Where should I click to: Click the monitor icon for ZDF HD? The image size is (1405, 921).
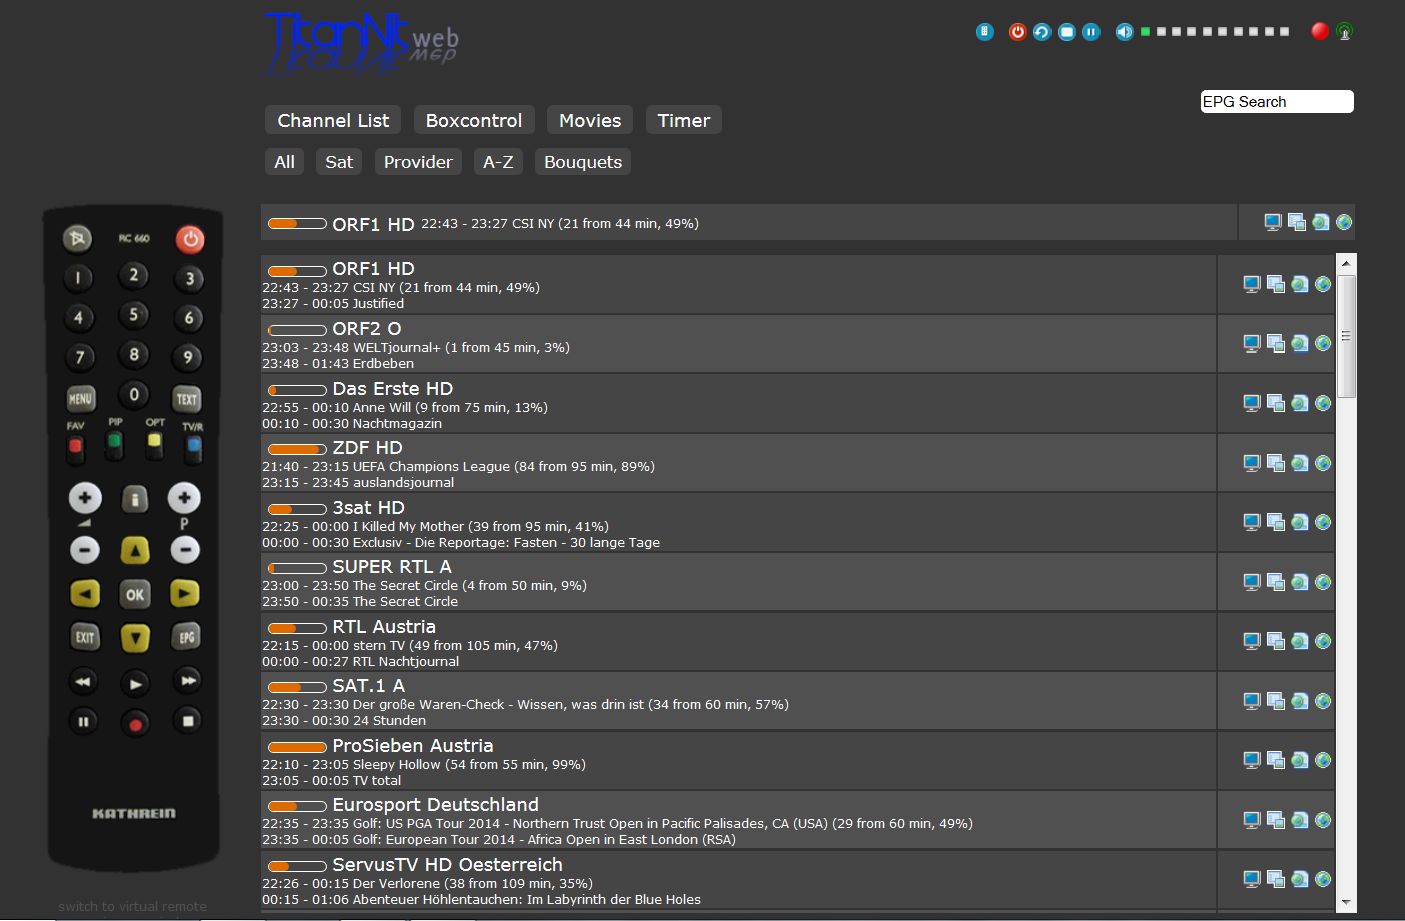tap(1251, 463)
